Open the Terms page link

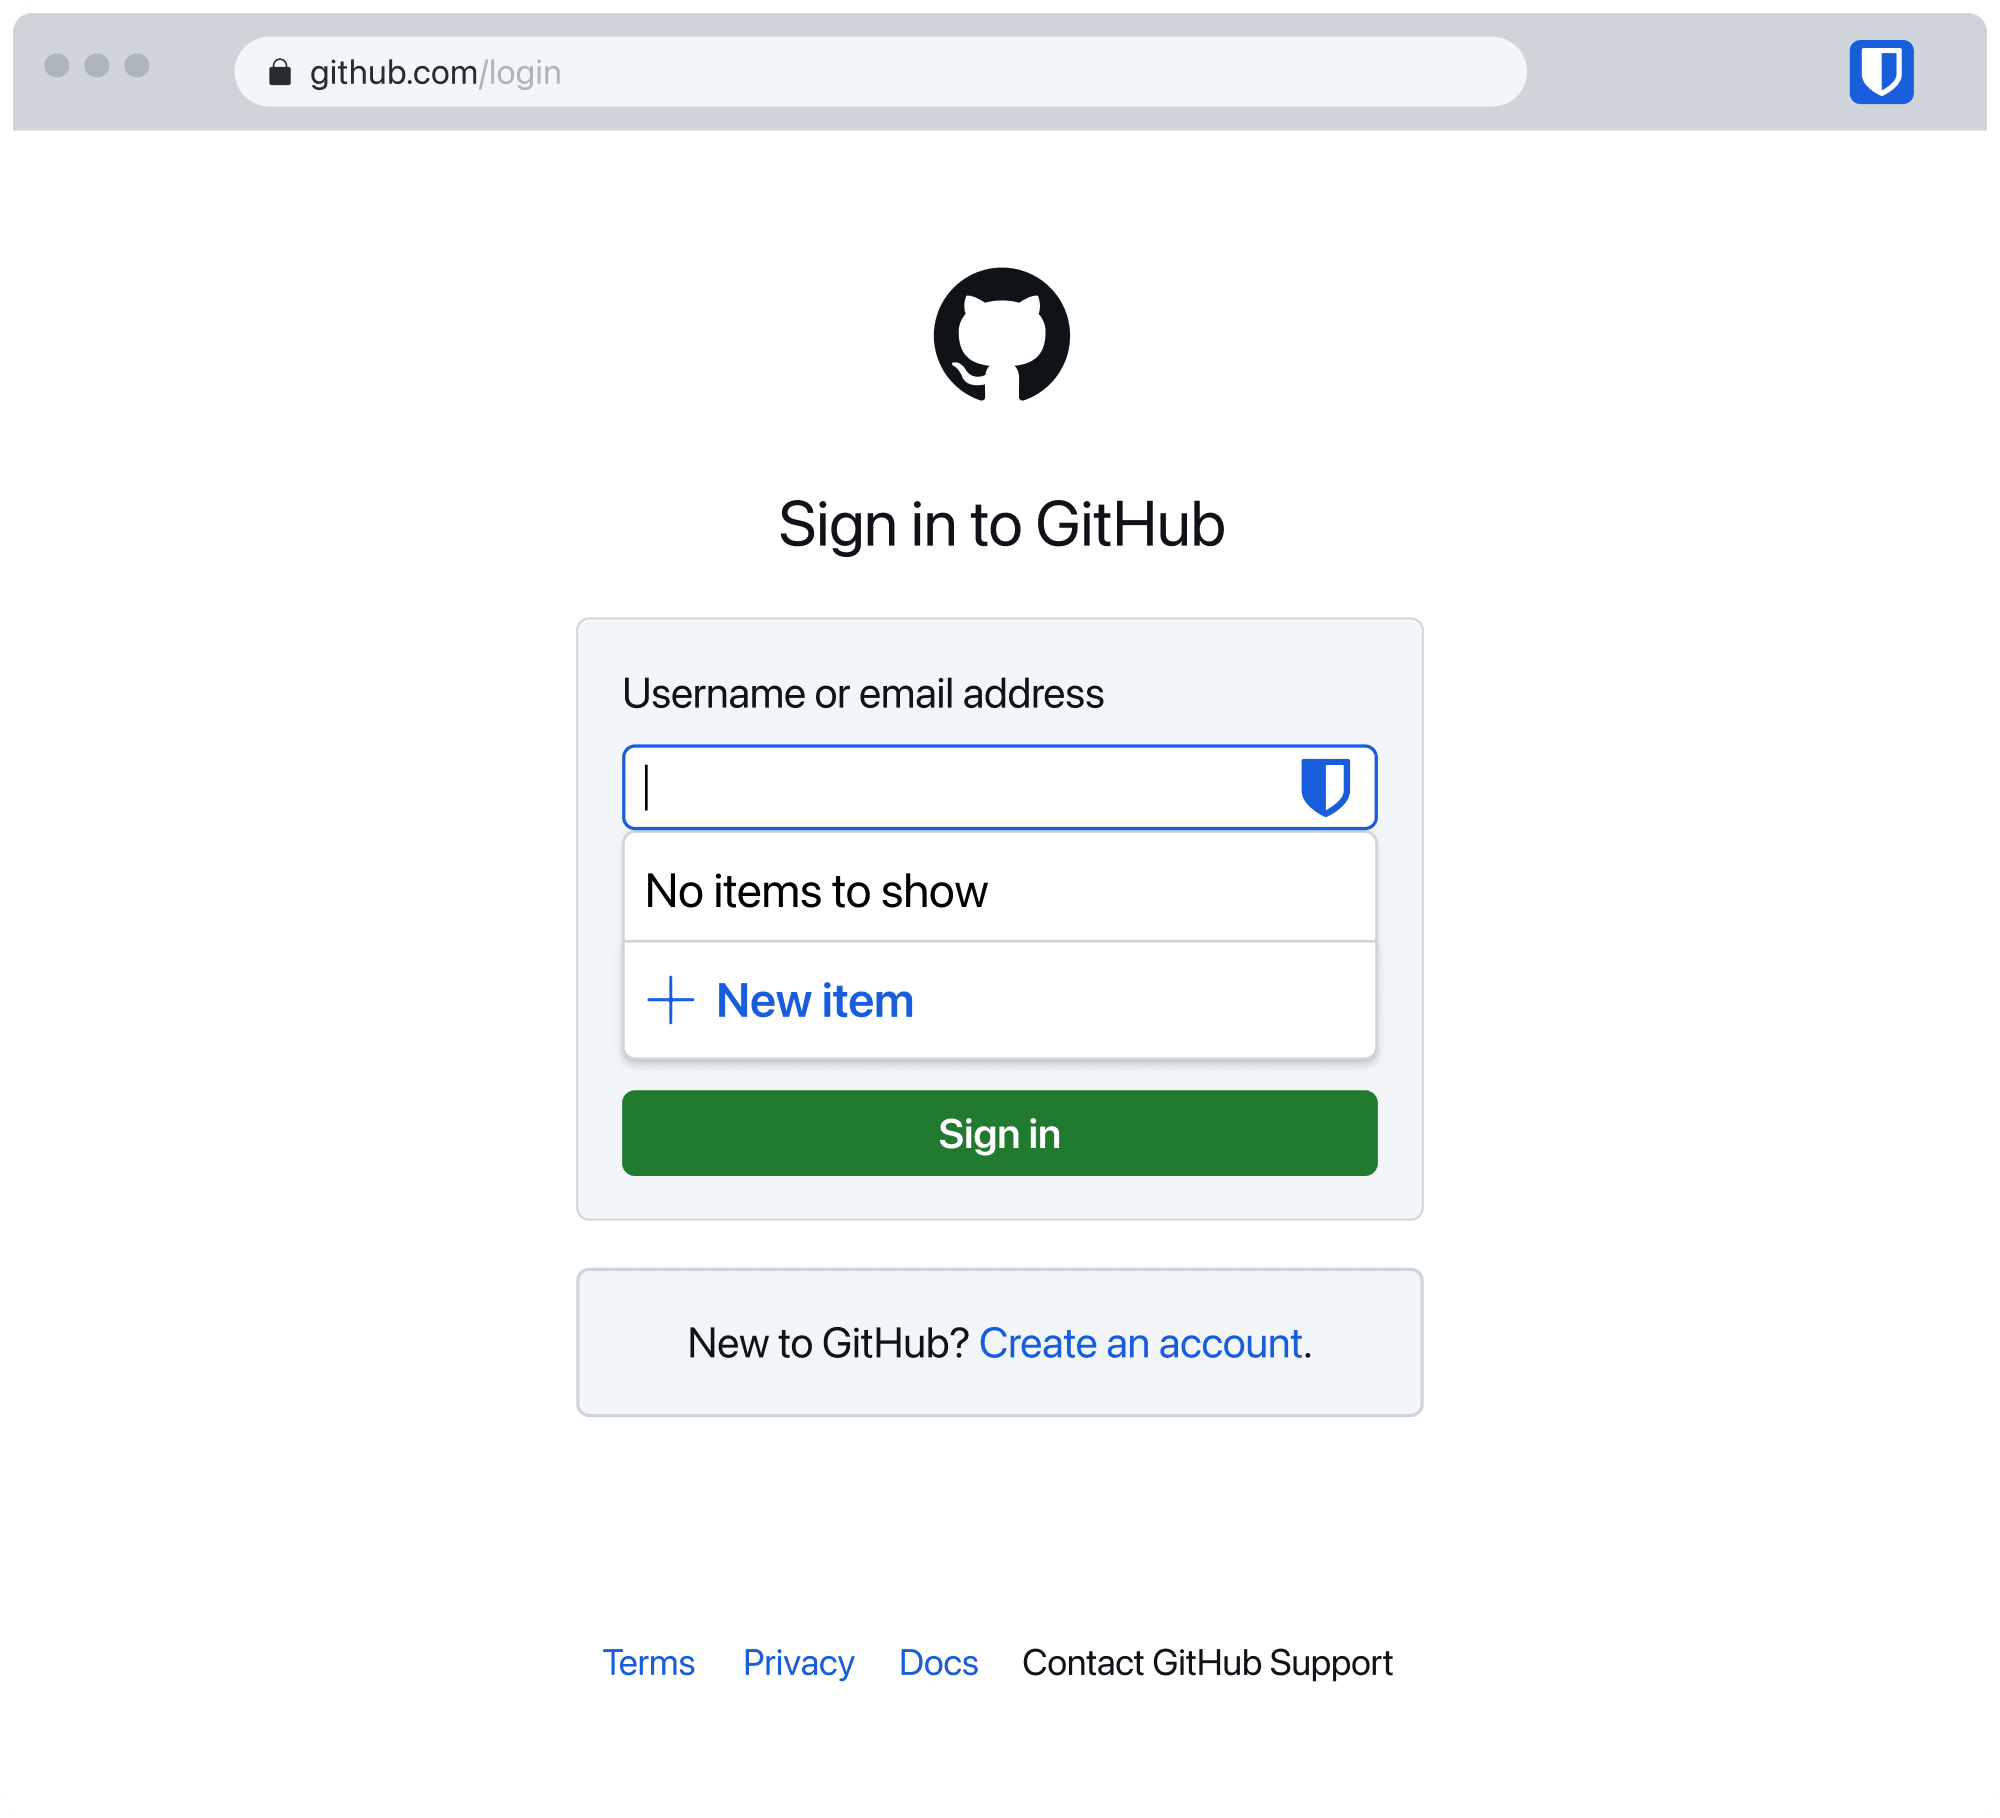tap(648, 1663)
